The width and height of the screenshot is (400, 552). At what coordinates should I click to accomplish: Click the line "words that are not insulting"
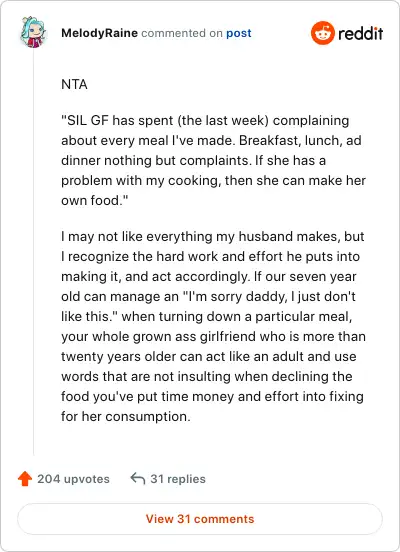click(x=207, y=376)
